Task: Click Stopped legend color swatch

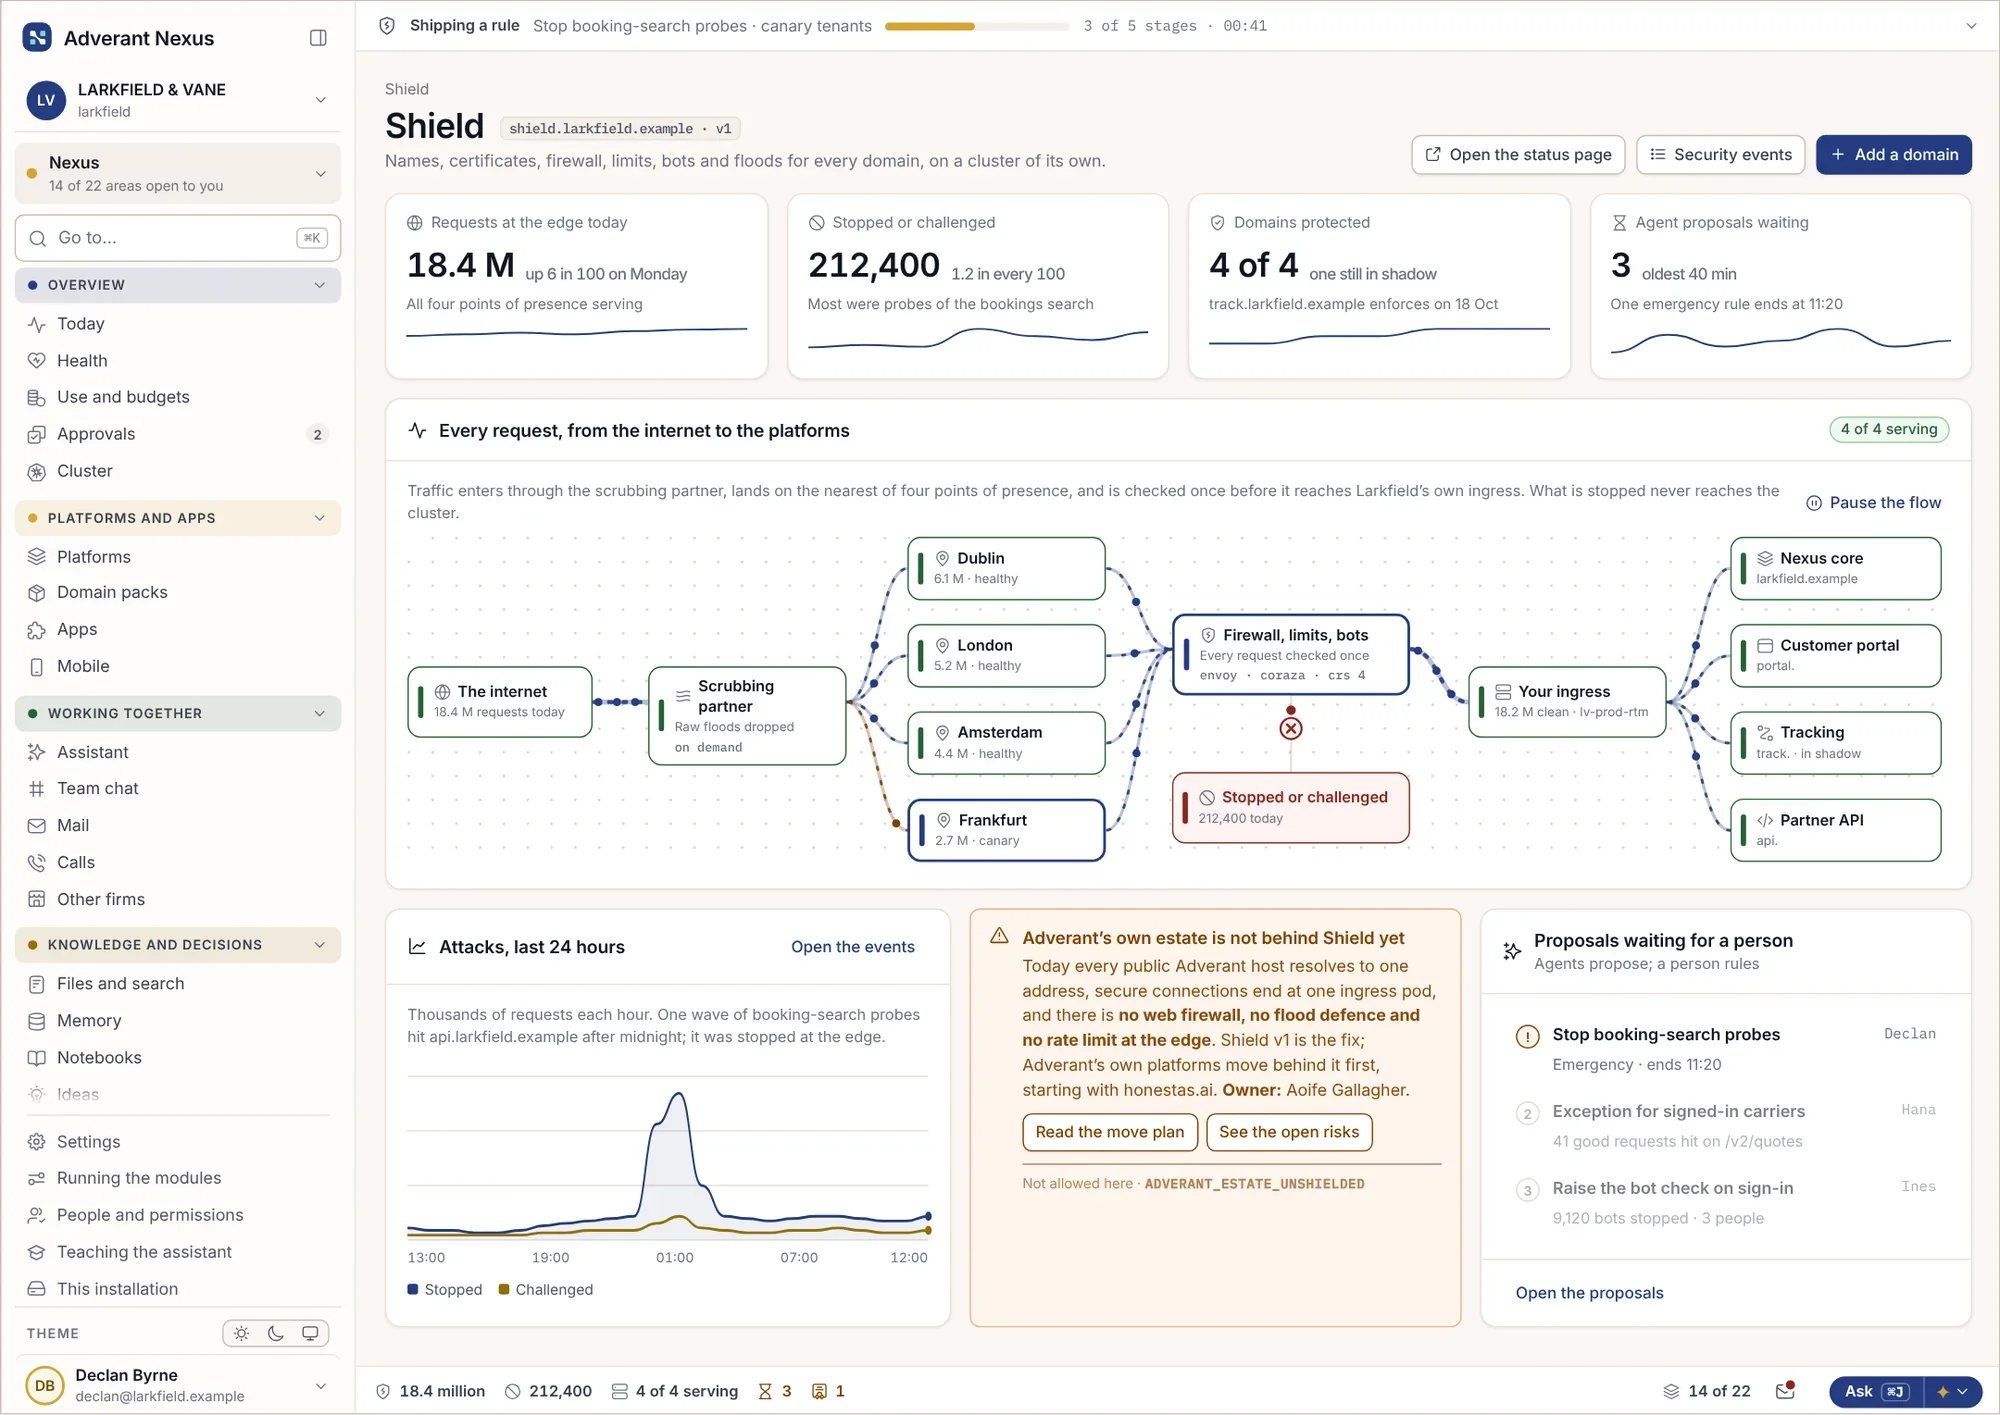Action: 413,1290
